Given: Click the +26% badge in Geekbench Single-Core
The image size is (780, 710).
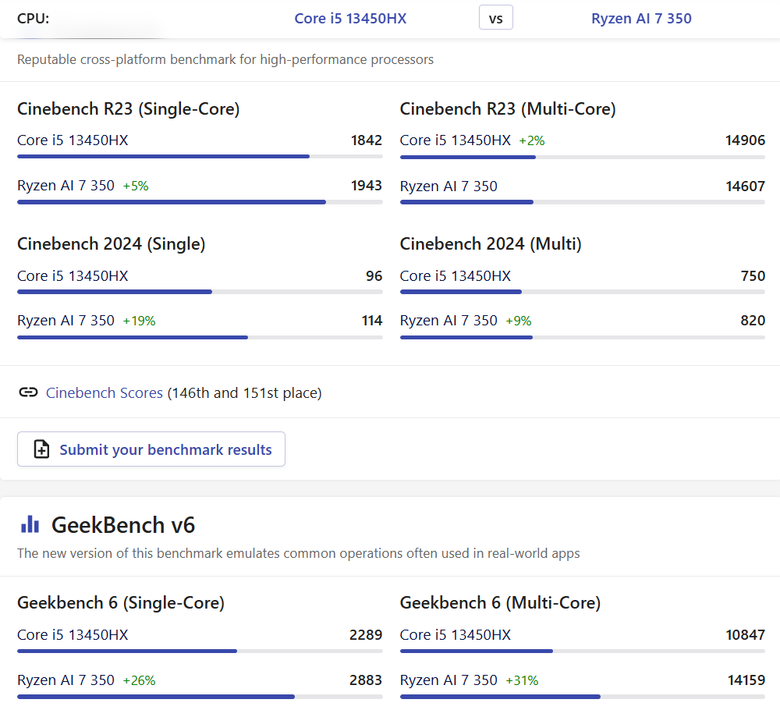Looking at the screenshot, I should coord(139,681).
